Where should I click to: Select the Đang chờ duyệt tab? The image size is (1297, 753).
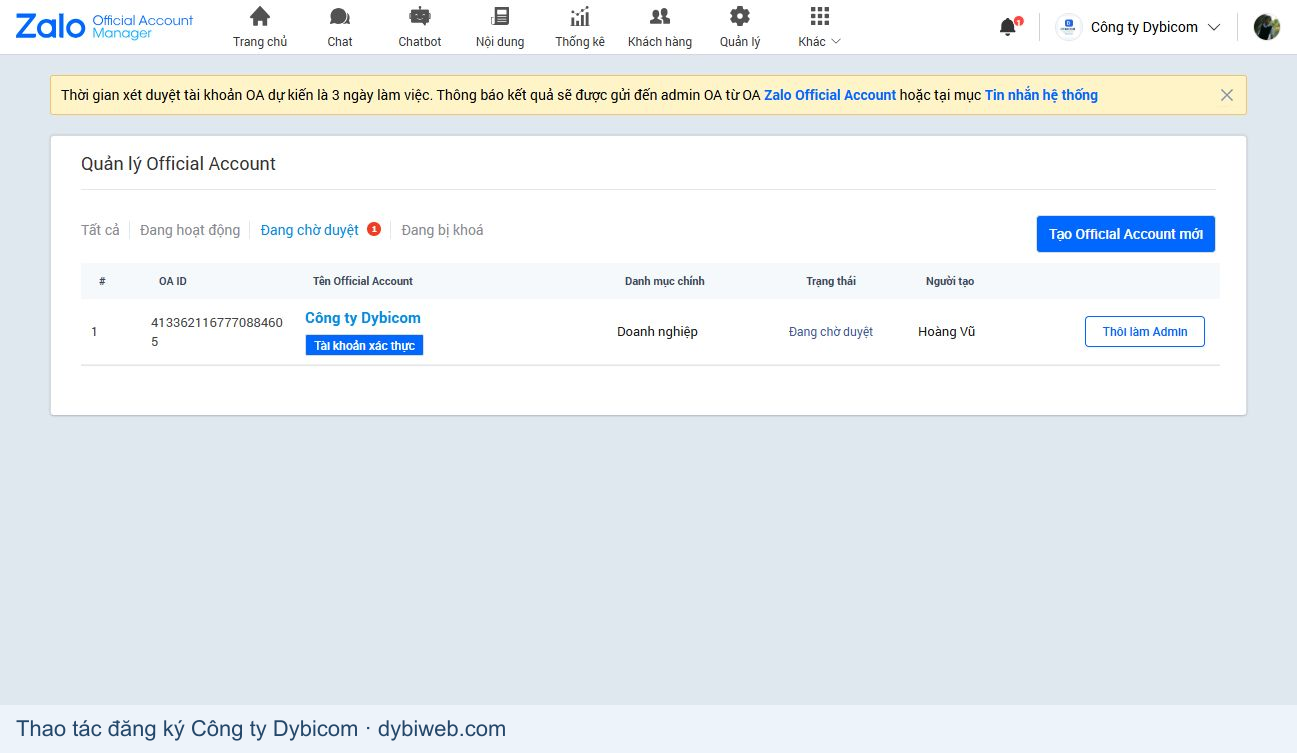point(310,230)
